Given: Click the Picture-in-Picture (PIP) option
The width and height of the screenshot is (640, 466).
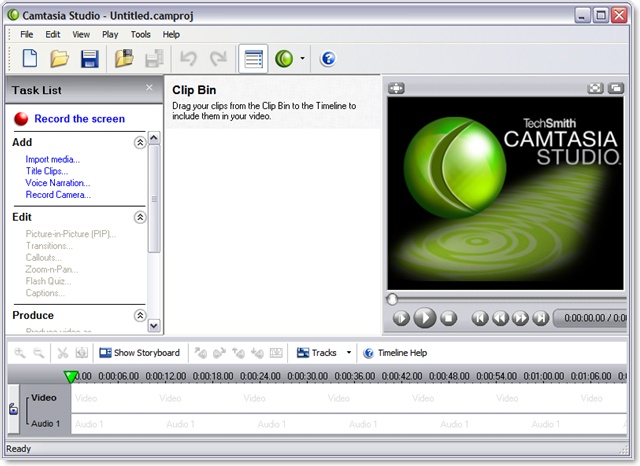Looking at the screenshot, I should [x=71, y=234].
